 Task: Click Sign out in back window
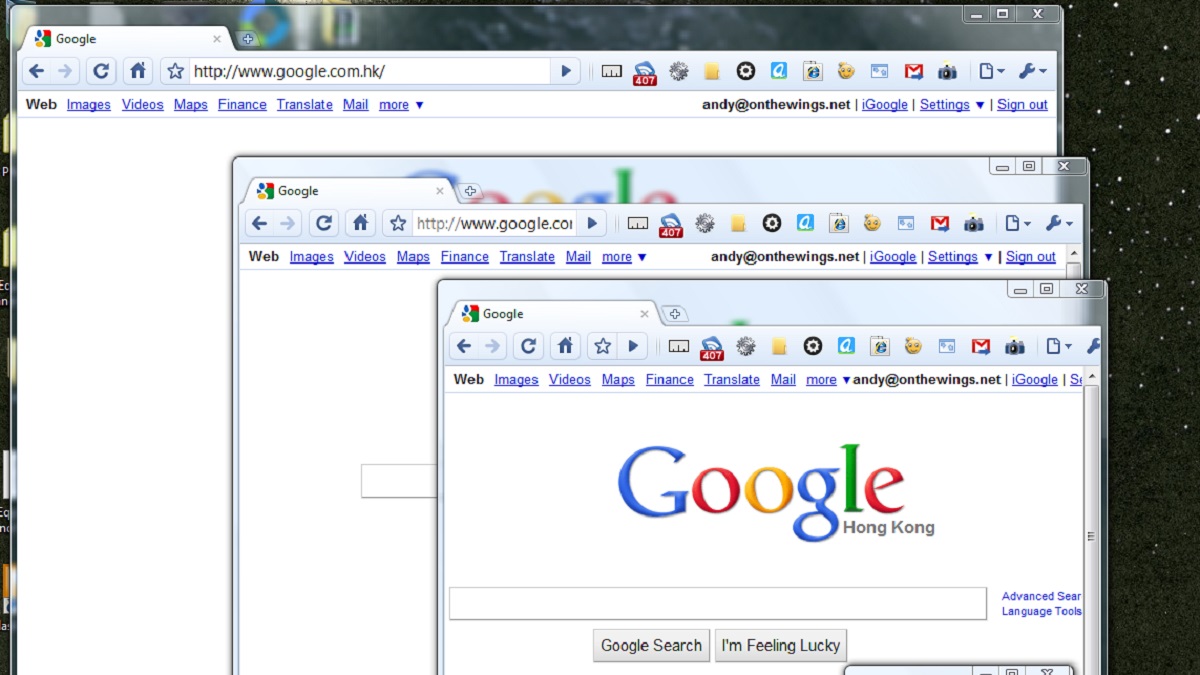coord(1022,105)
